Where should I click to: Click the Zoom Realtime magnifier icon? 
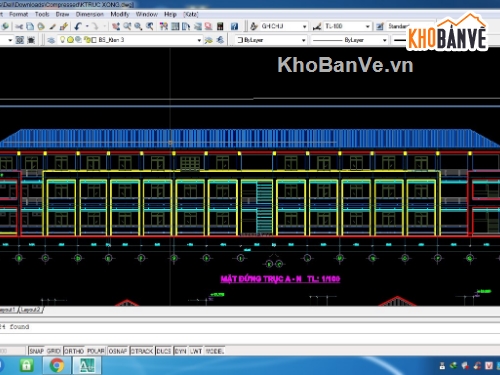(x=127, y=26)
